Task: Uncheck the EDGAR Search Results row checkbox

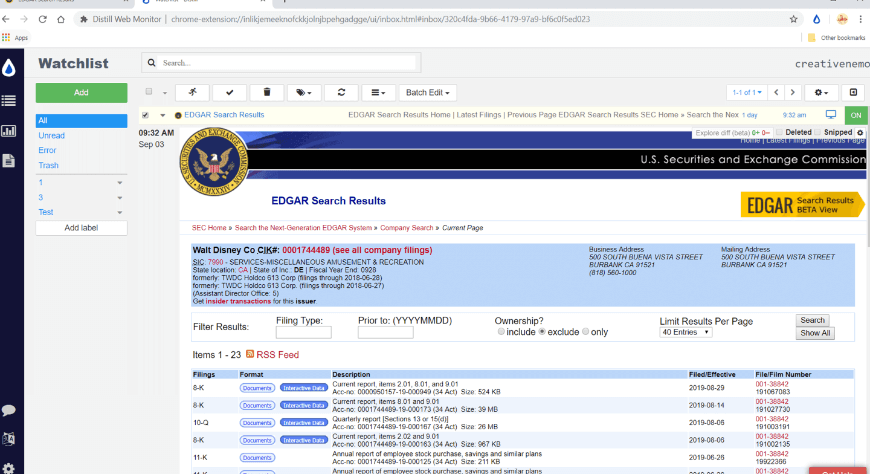Action: click(148, 115)
